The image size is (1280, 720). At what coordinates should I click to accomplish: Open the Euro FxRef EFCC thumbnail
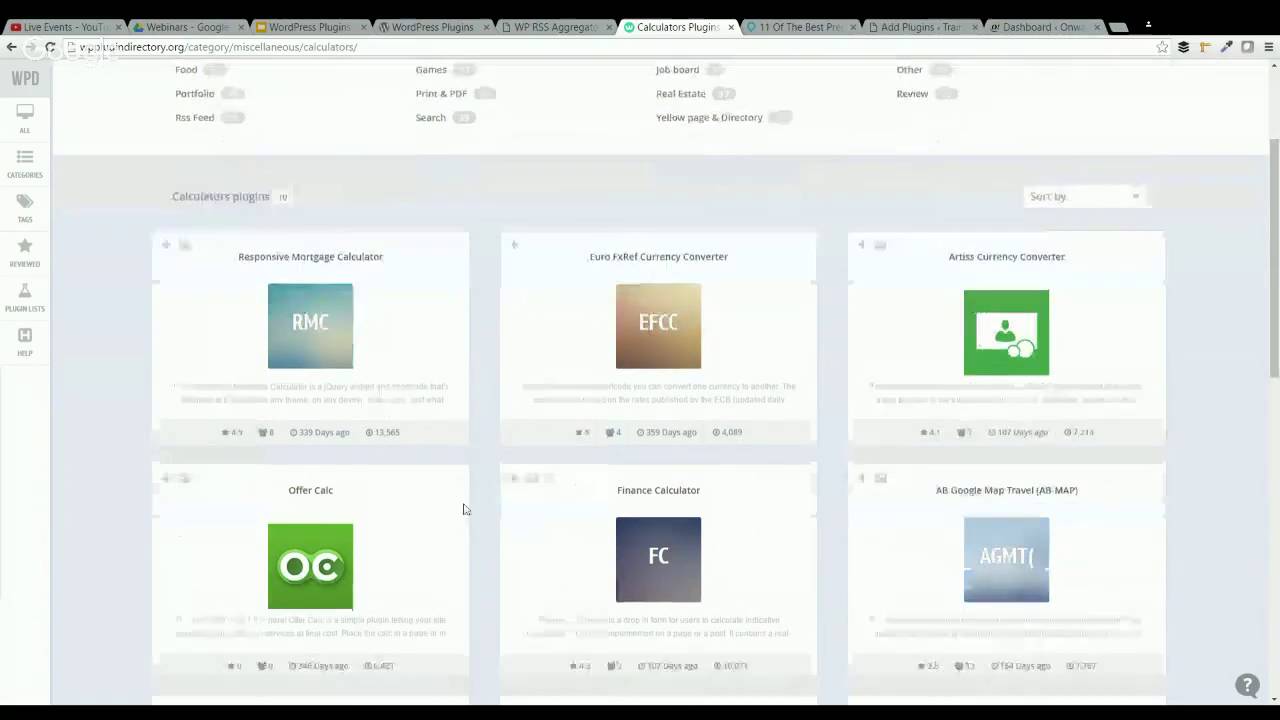coord(658,326)
